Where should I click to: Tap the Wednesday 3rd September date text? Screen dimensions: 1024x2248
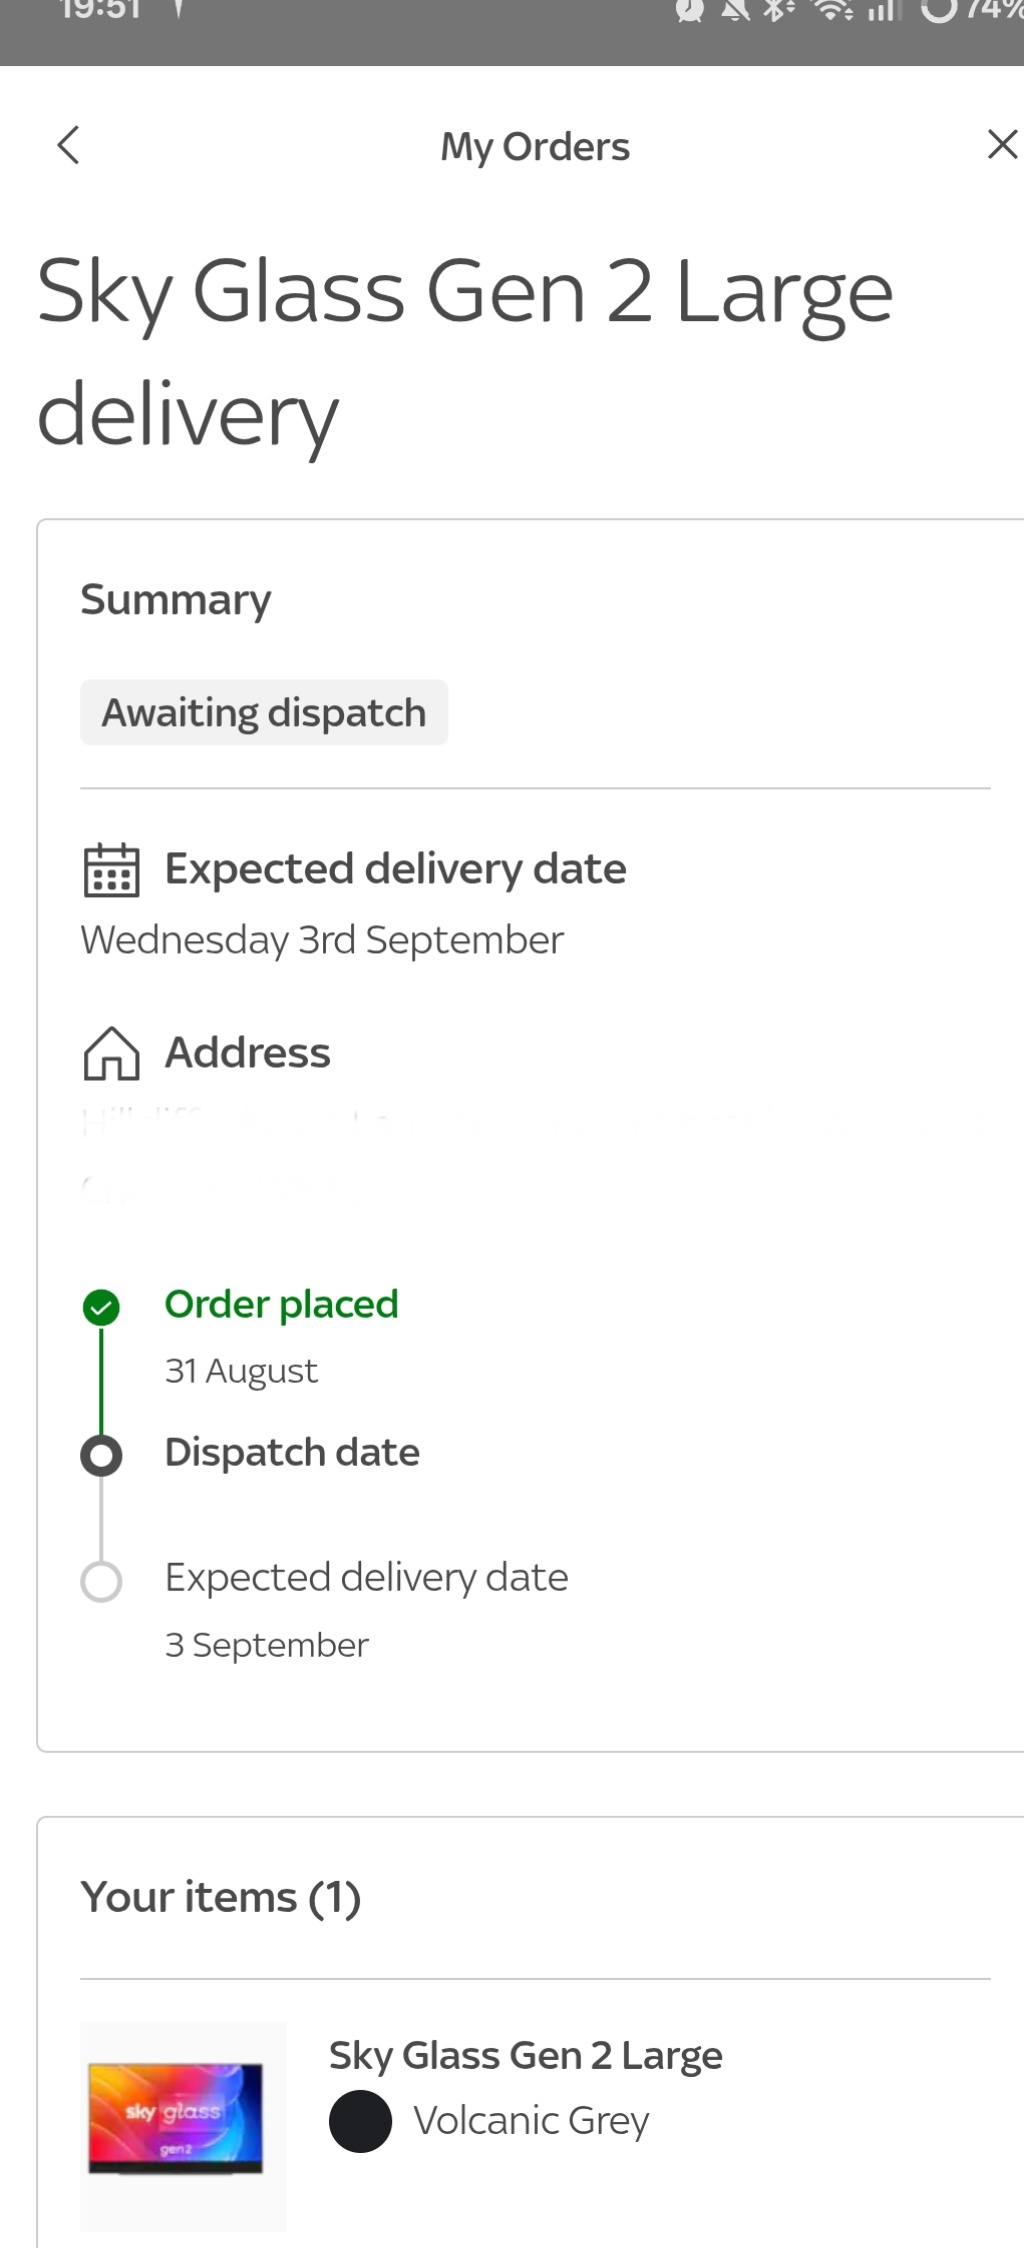click(322, 940)
